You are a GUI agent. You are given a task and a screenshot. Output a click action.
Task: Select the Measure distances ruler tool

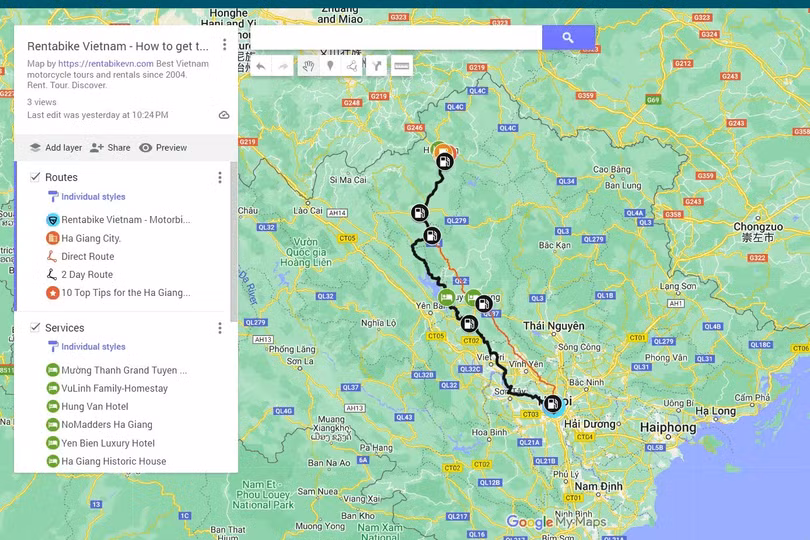(401, 66)
